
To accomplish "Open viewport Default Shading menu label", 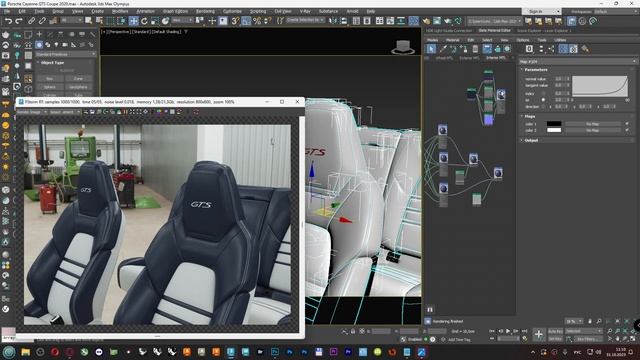I will tap(166, 32).
